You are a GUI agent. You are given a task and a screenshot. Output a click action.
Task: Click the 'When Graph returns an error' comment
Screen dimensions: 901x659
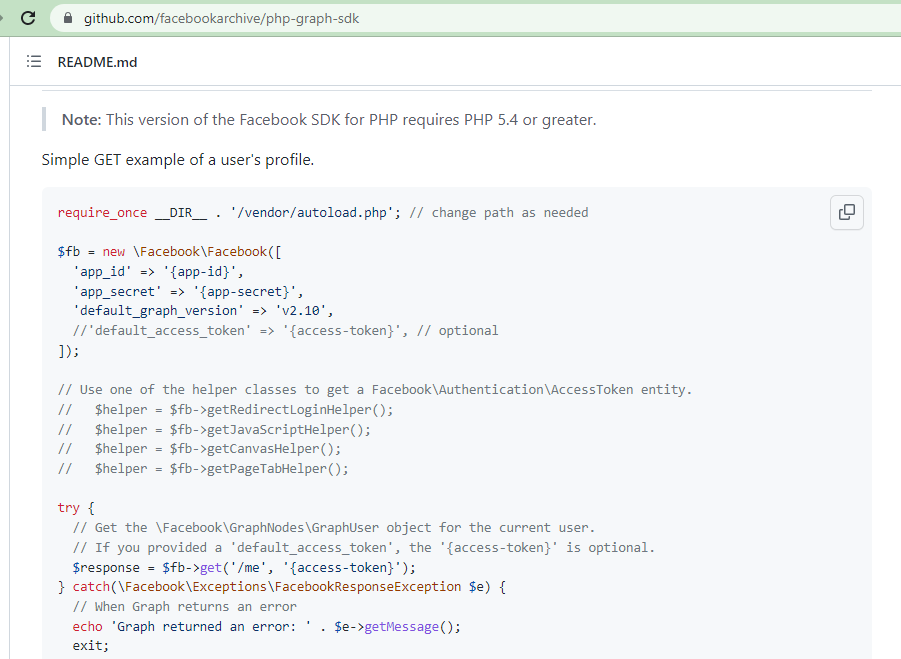184,607
